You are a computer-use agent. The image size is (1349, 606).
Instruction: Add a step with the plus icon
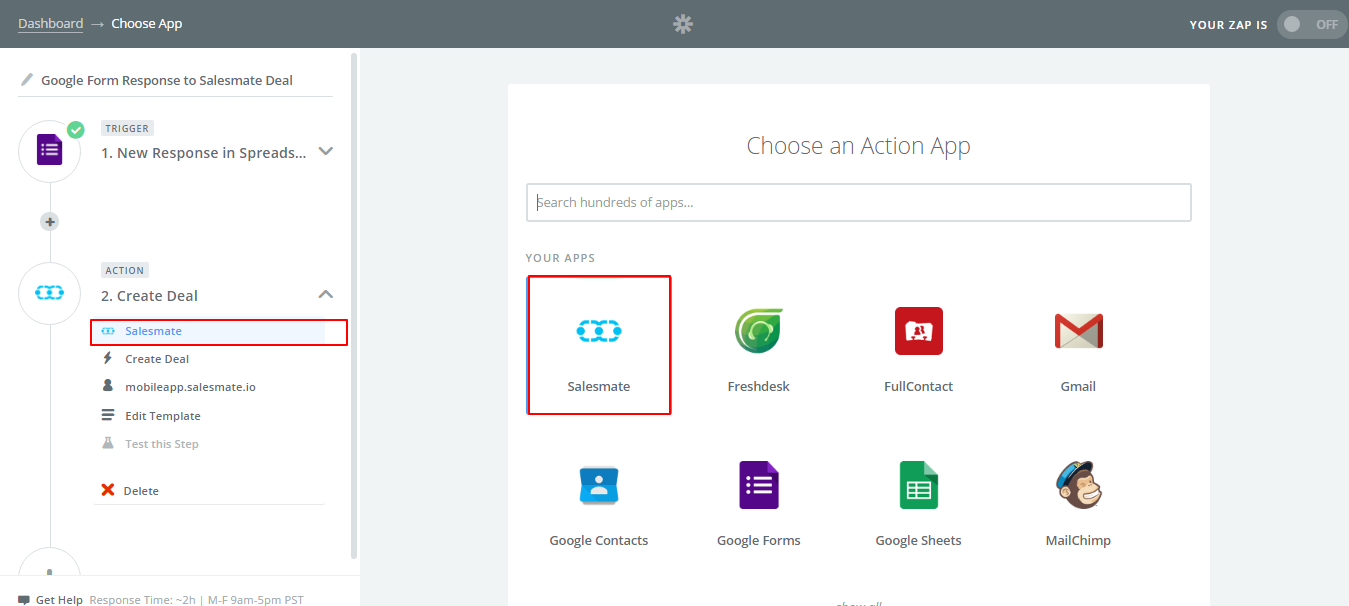tap(50, 221)
